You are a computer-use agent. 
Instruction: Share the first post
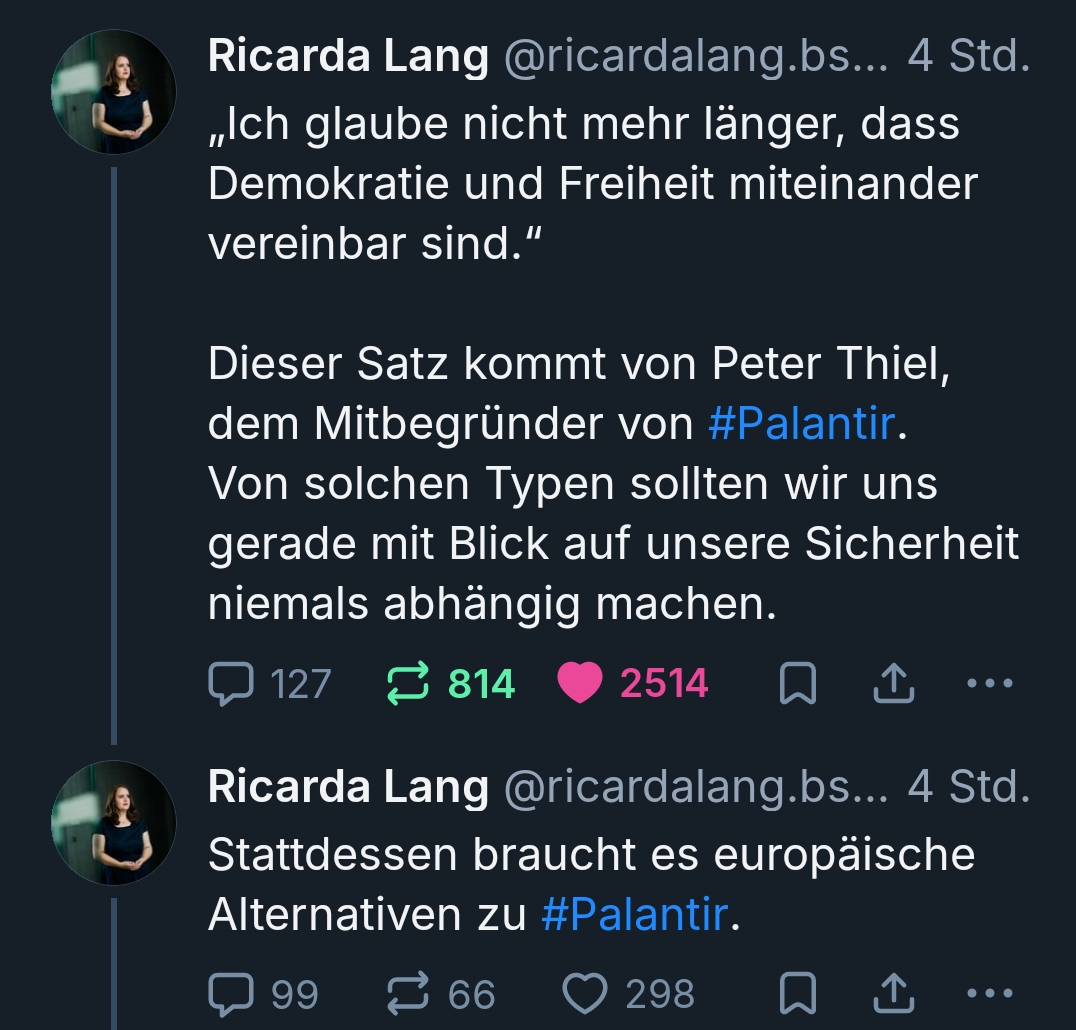click(x=893, y=685)
